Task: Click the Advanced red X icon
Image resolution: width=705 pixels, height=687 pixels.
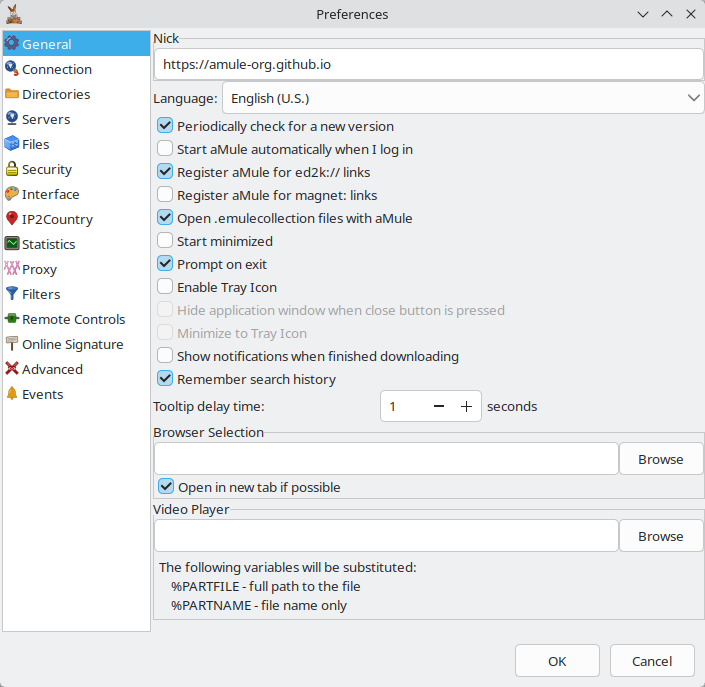Action: (12, 368)
